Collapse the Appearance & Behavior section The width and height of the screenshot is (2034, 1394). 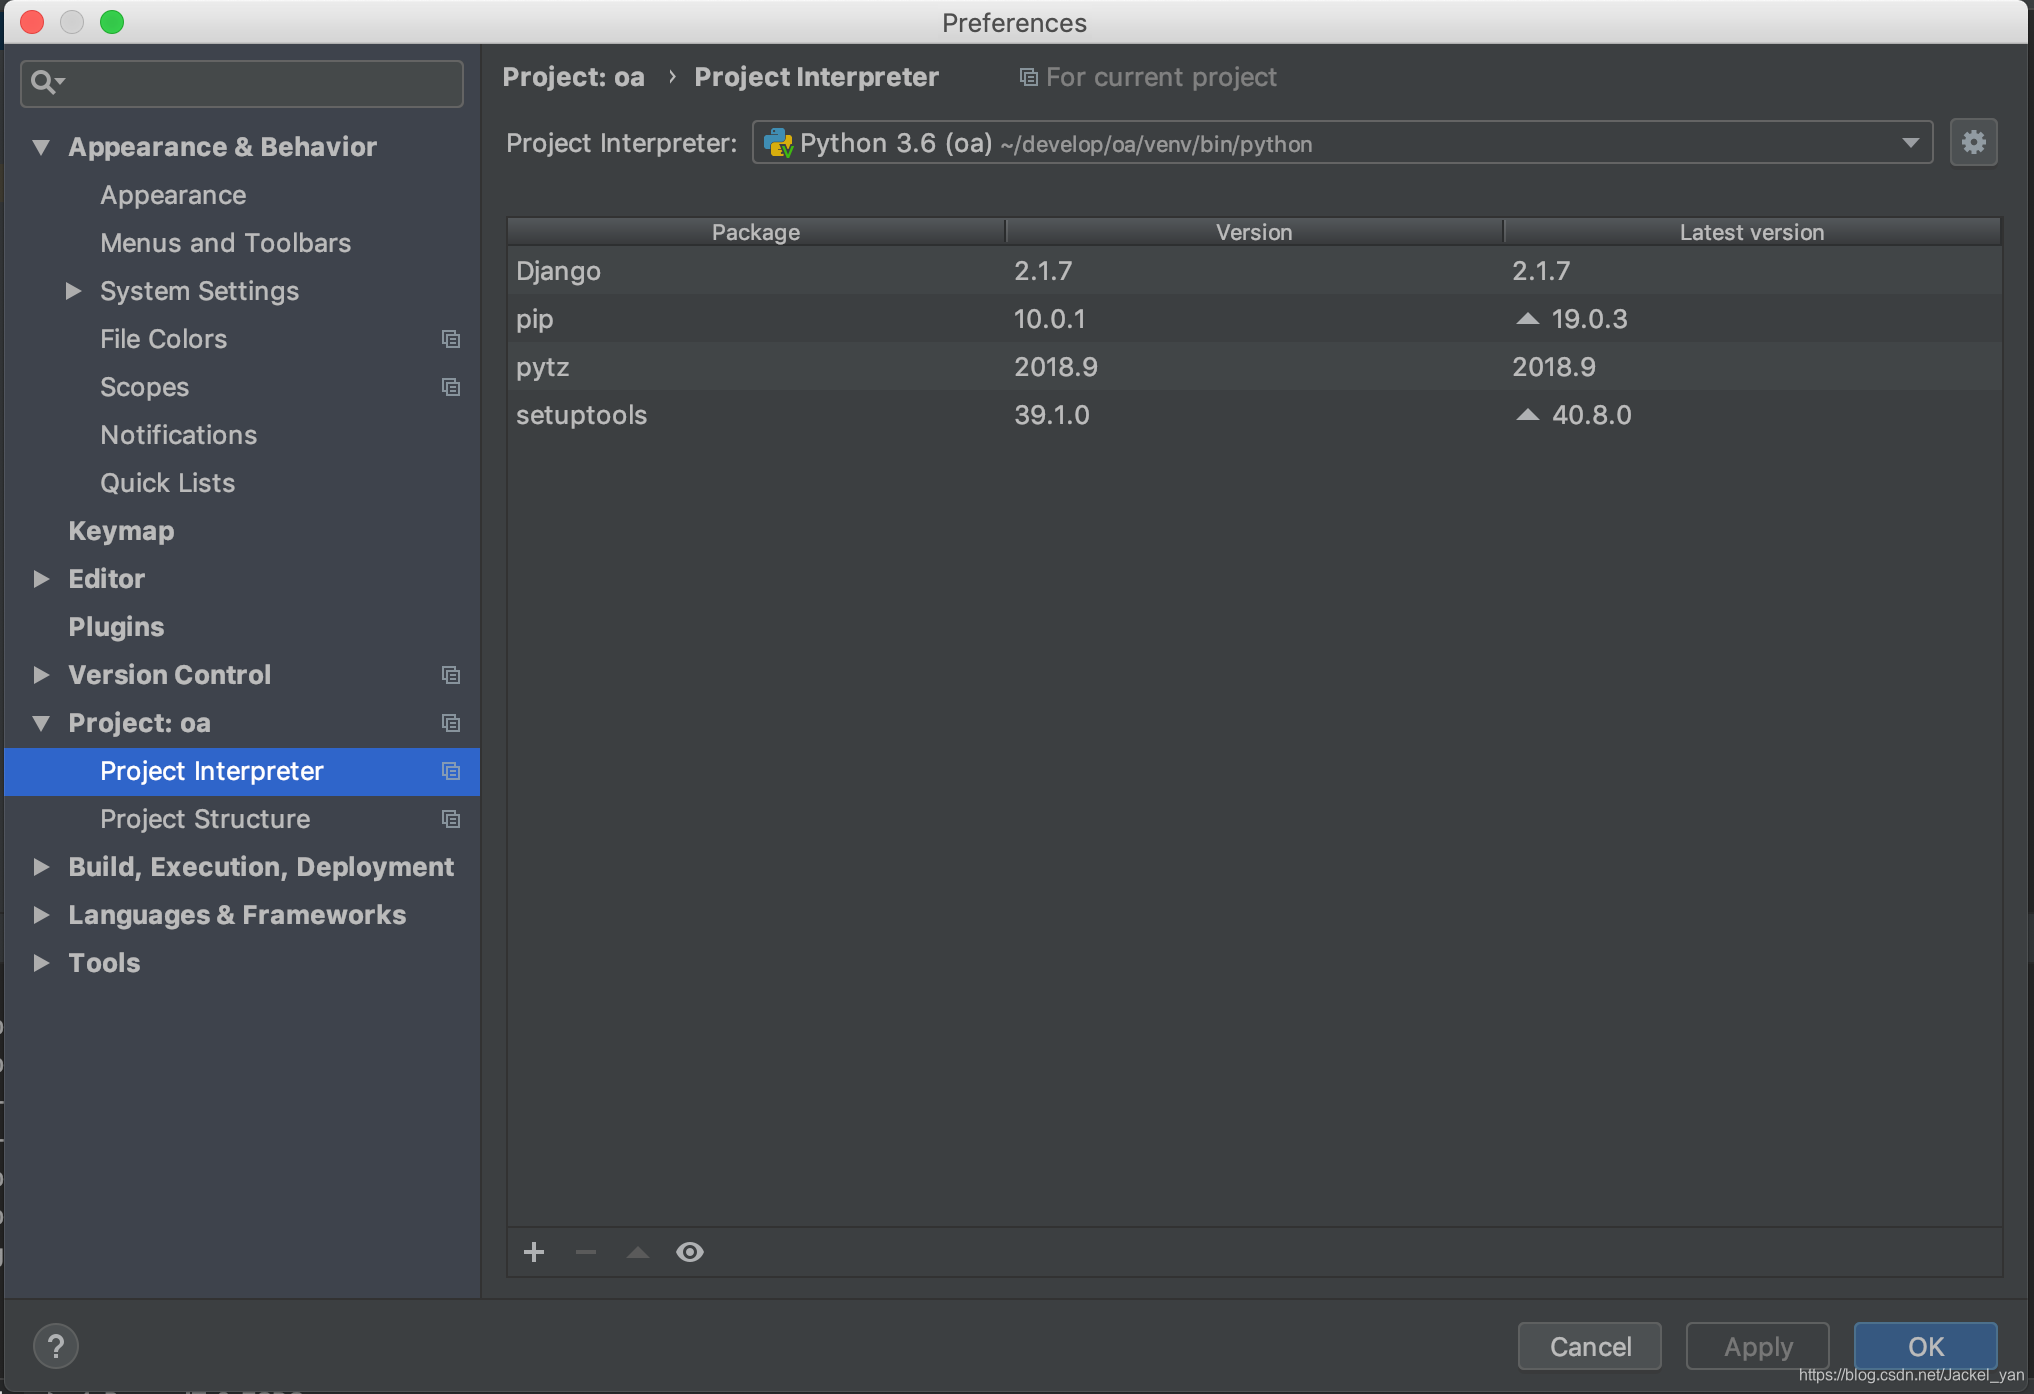pos(41,147)
